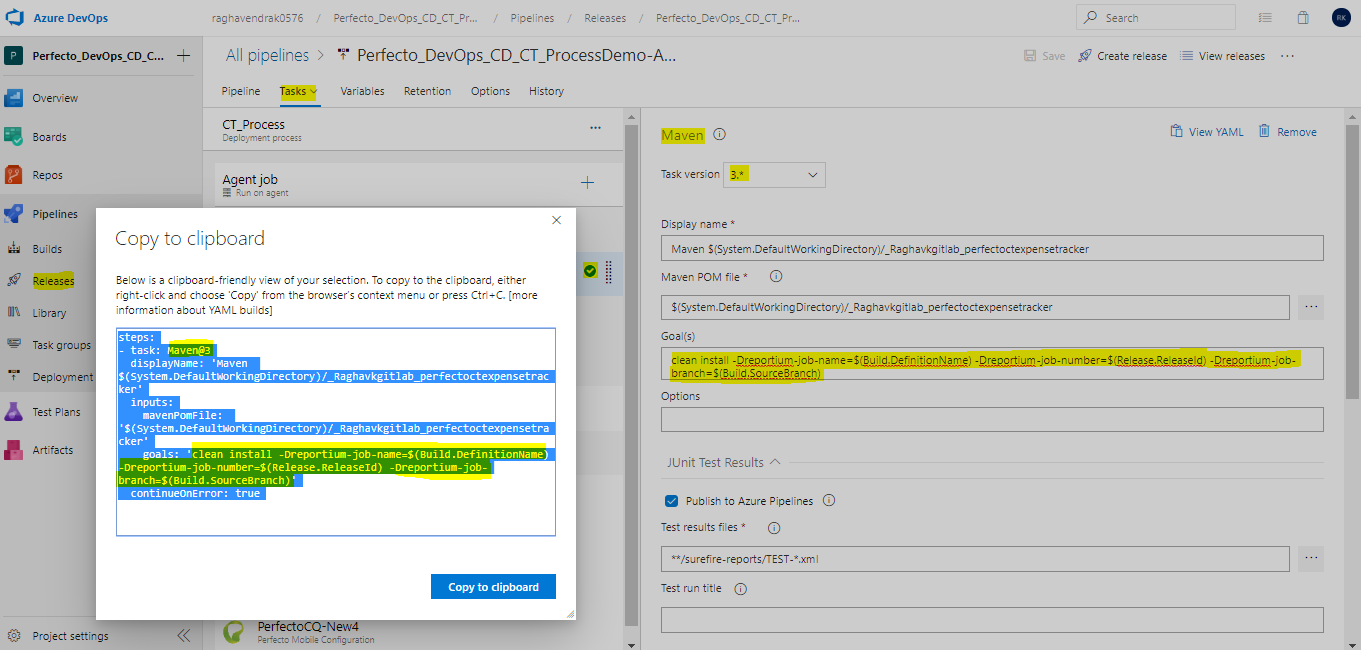Show info for Test results files
Screen dimensions: 1361x650
click(x=773, y=527)
